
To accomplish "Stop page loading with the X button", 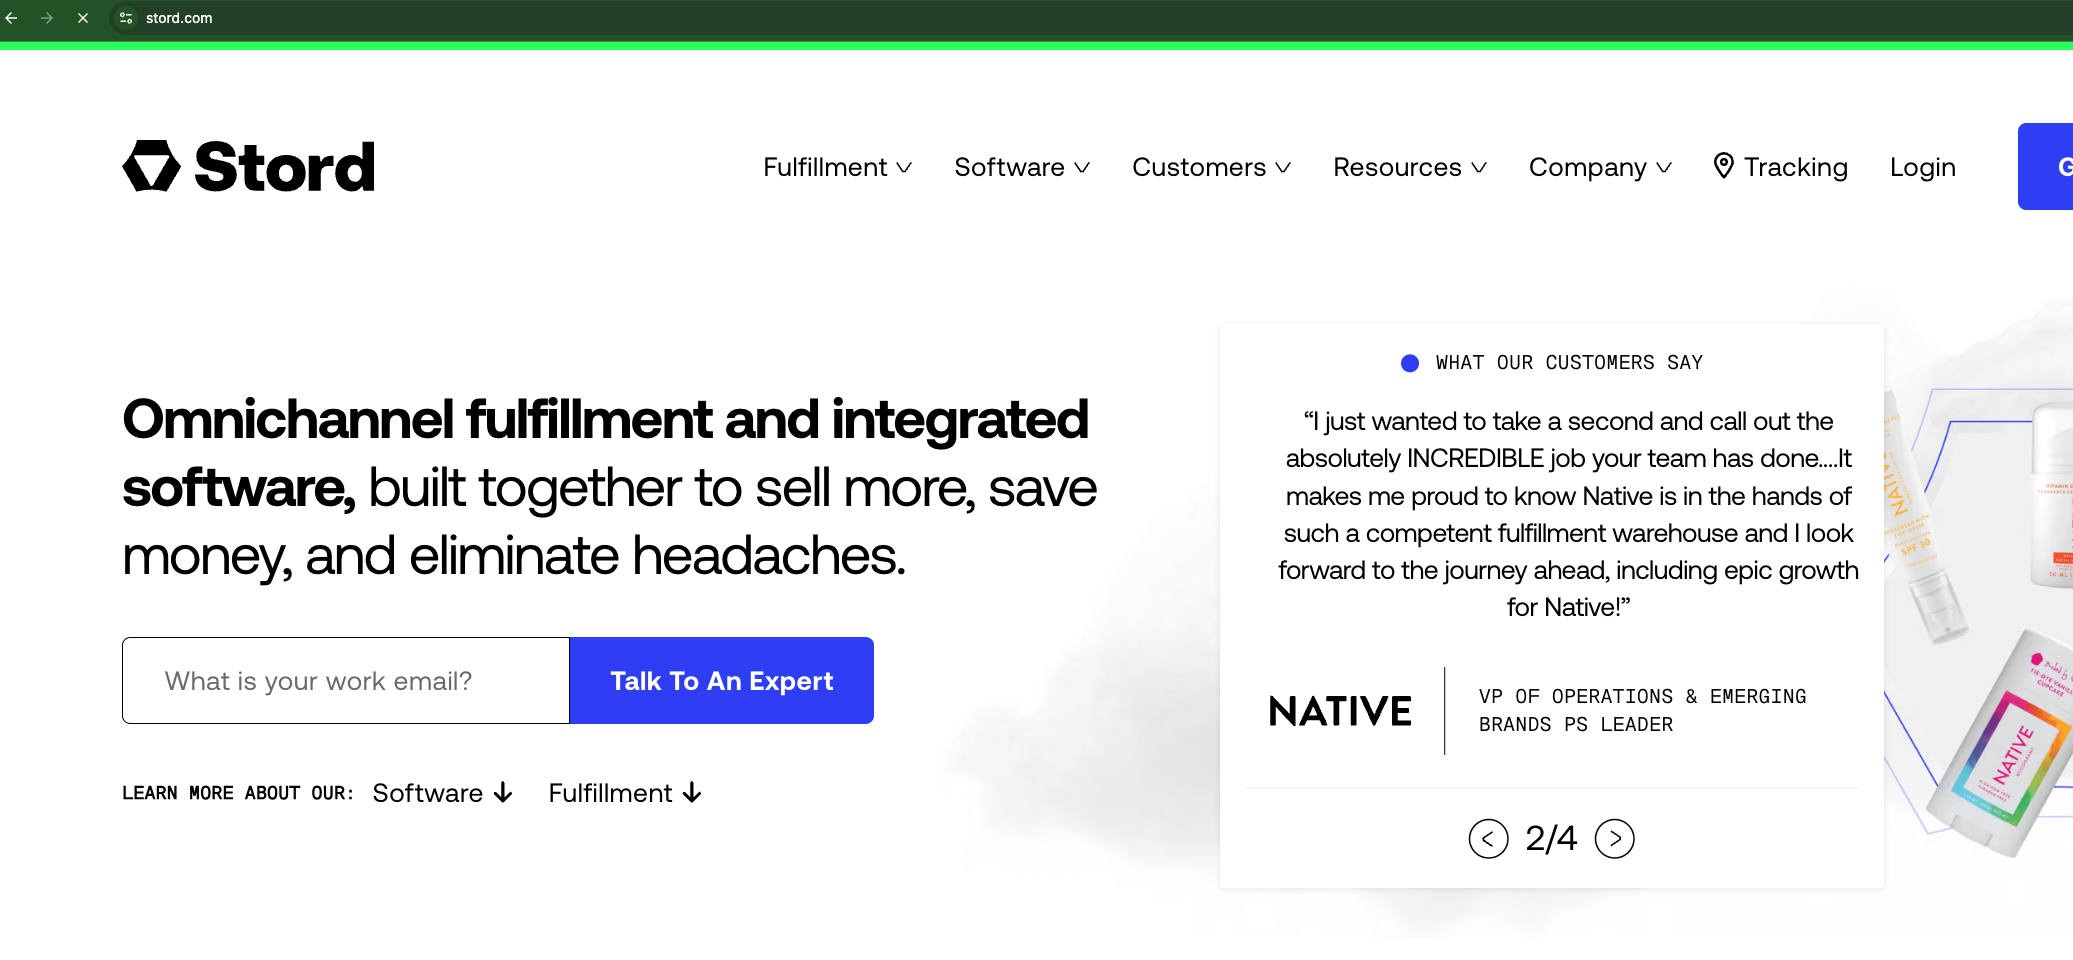I will [83, 18].
